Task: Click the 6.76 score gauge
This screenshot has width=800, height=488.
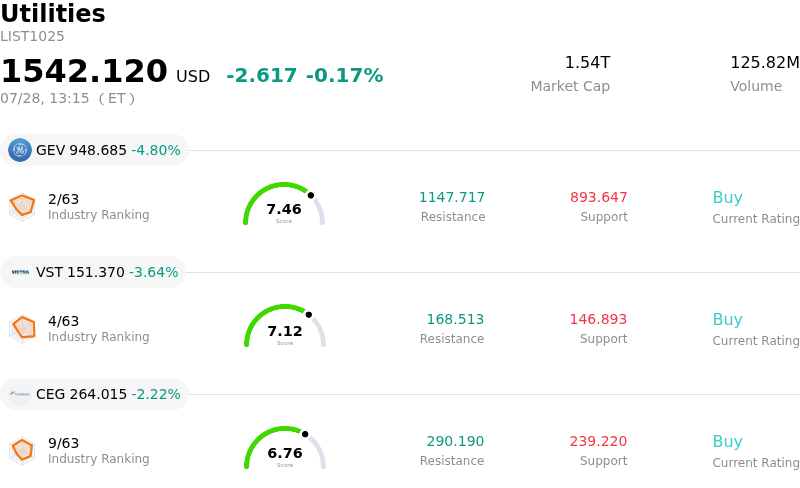Action: 285,448
